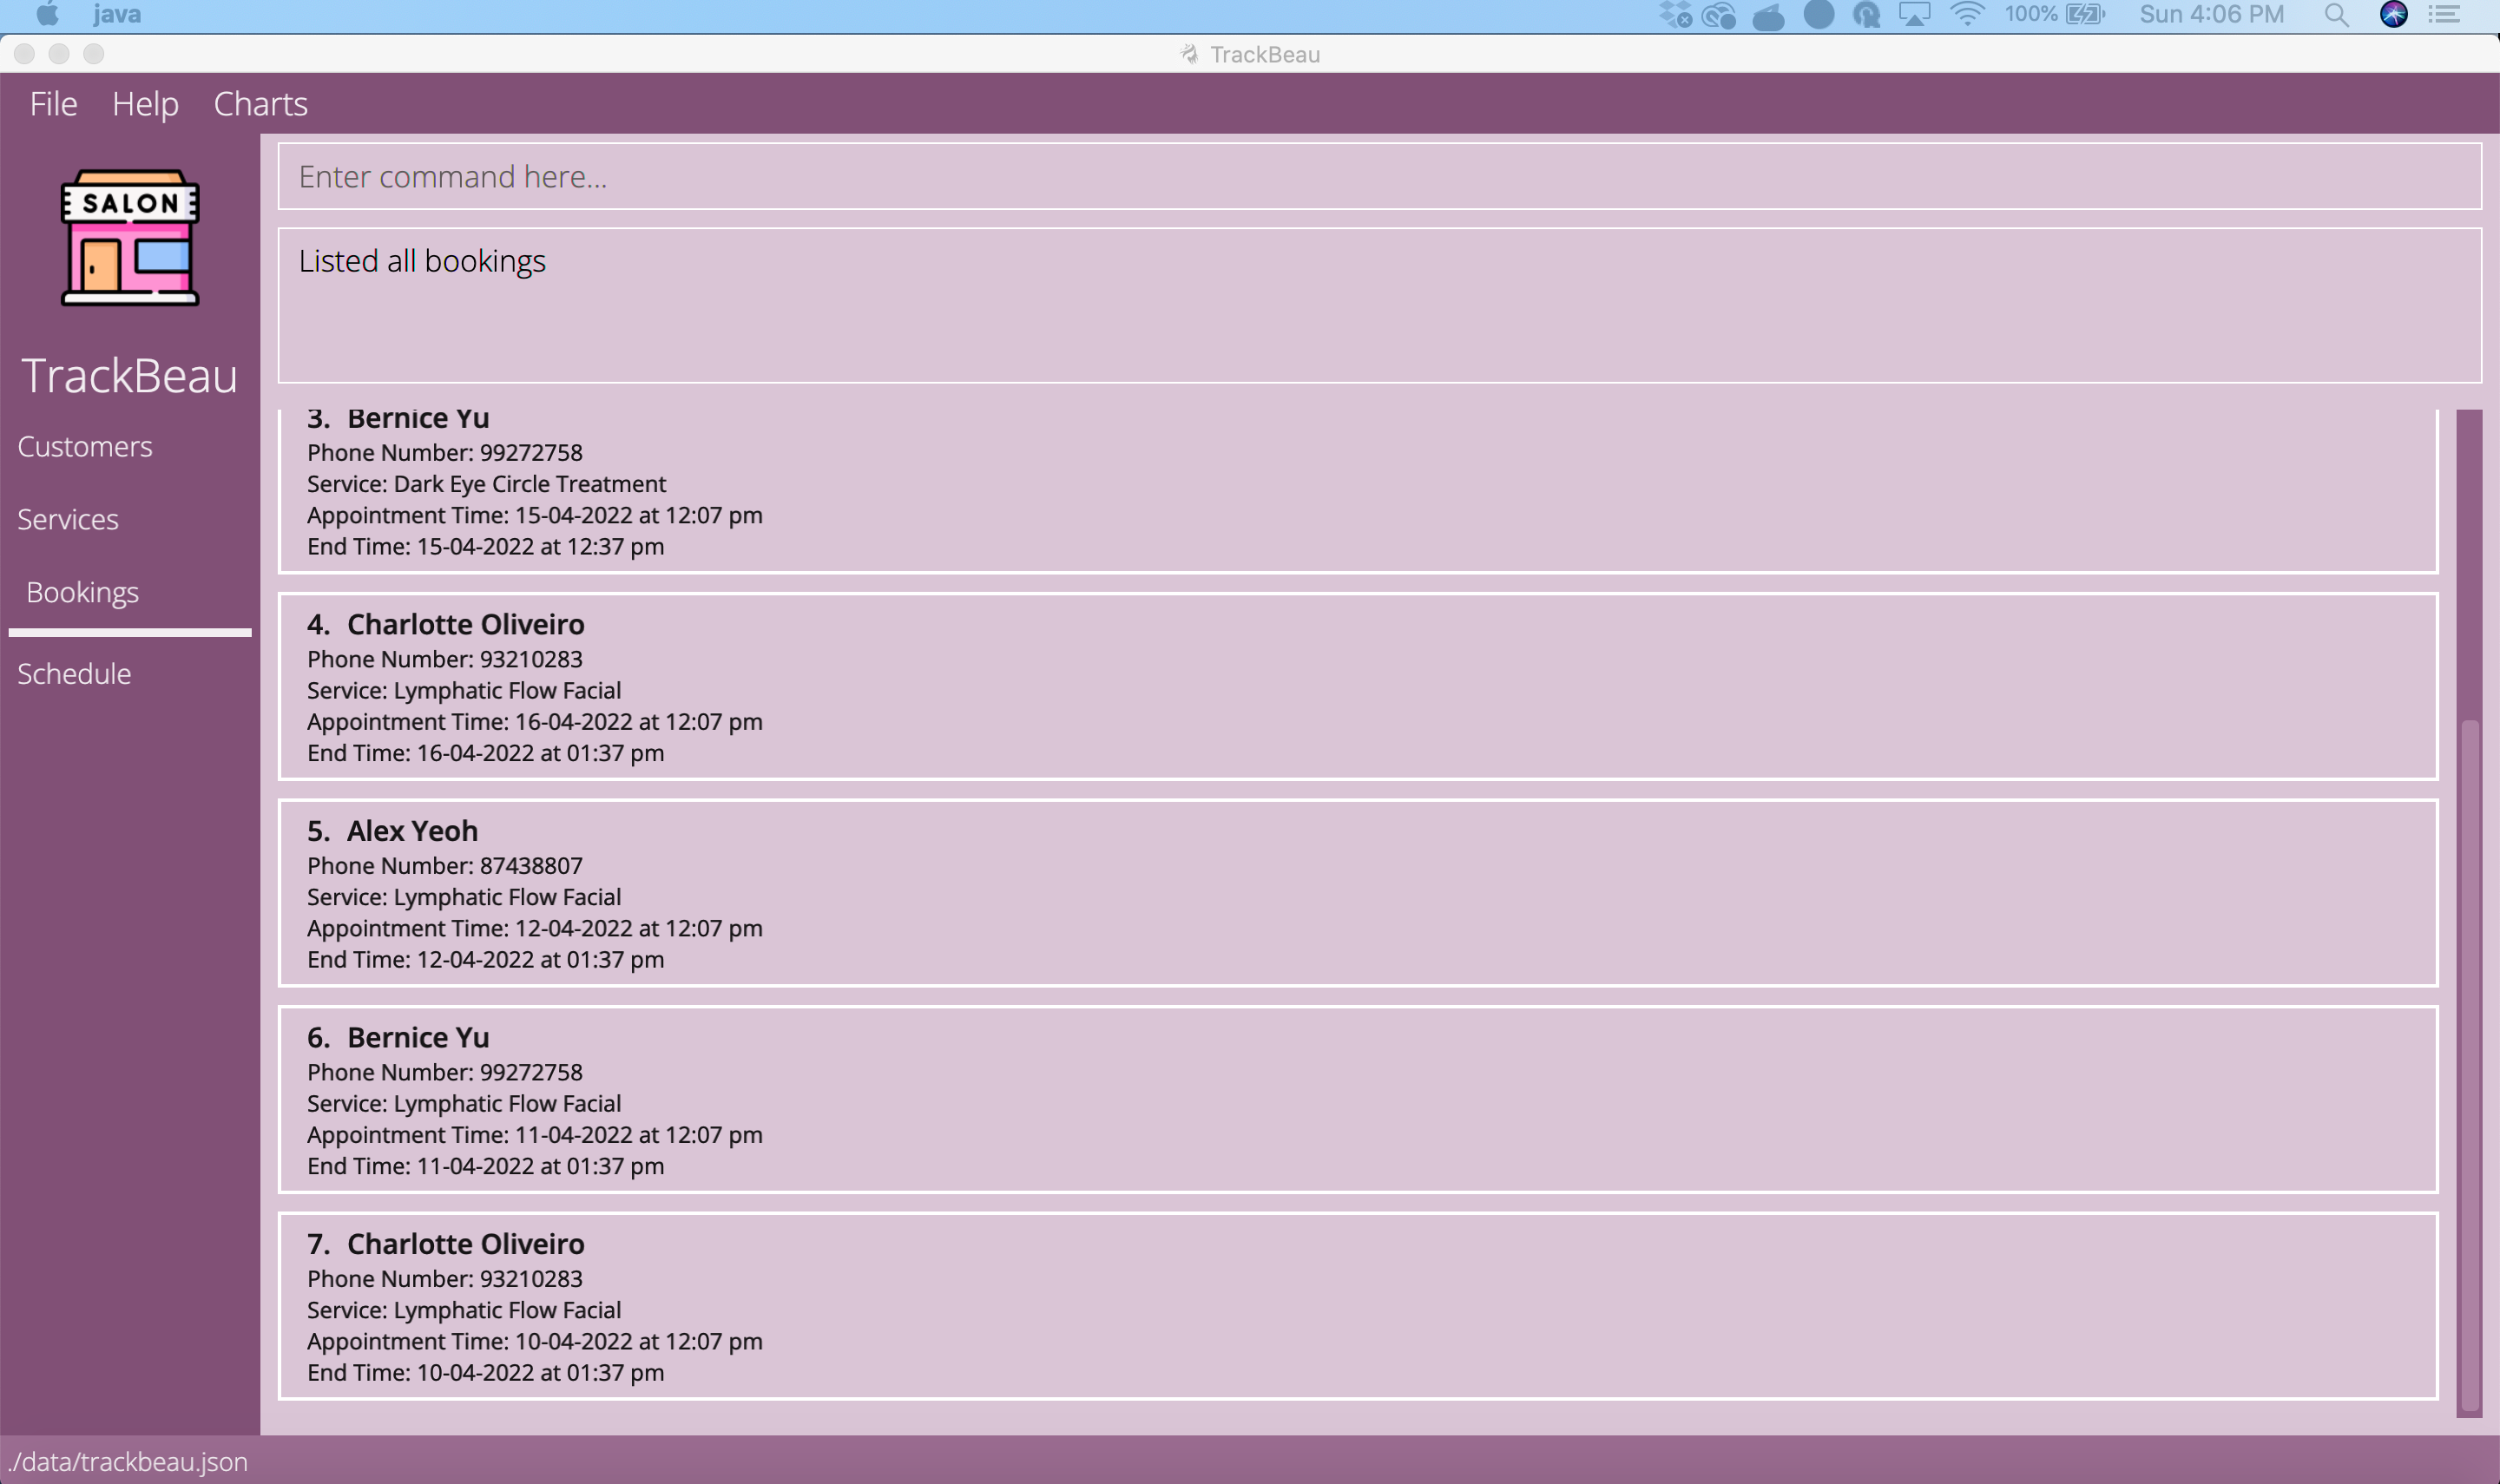Click the battery status icon

coord(2085,14)
